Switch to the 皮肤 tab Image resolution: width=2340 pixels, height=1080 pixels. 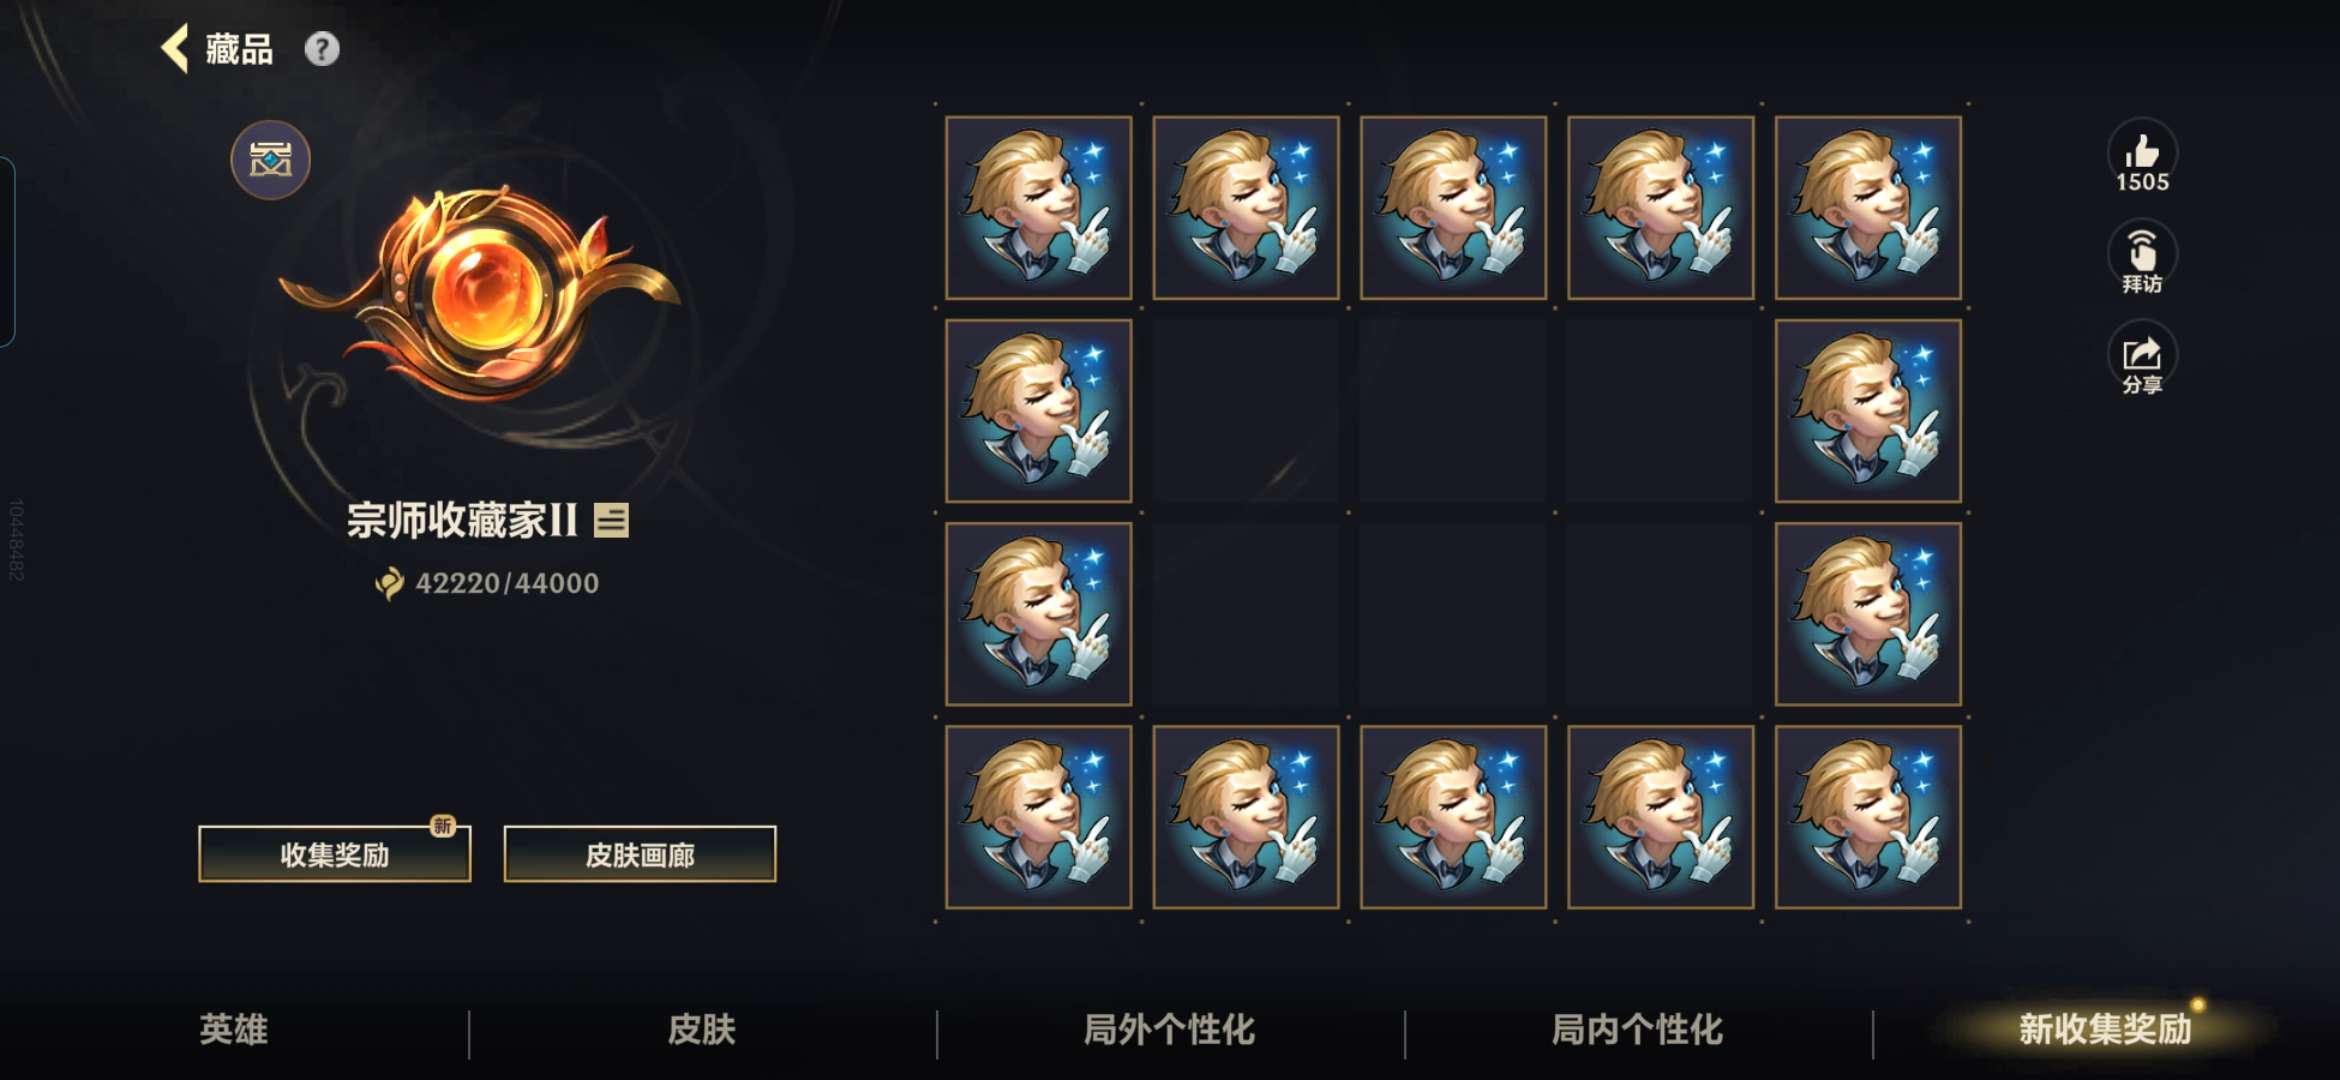coord(702,1029)
